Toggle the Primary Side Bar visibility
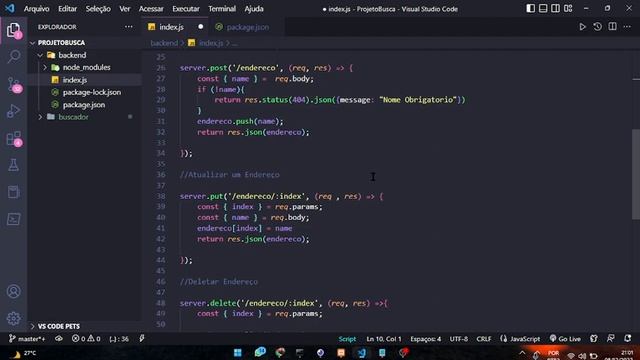 click(x=531, y=9)
